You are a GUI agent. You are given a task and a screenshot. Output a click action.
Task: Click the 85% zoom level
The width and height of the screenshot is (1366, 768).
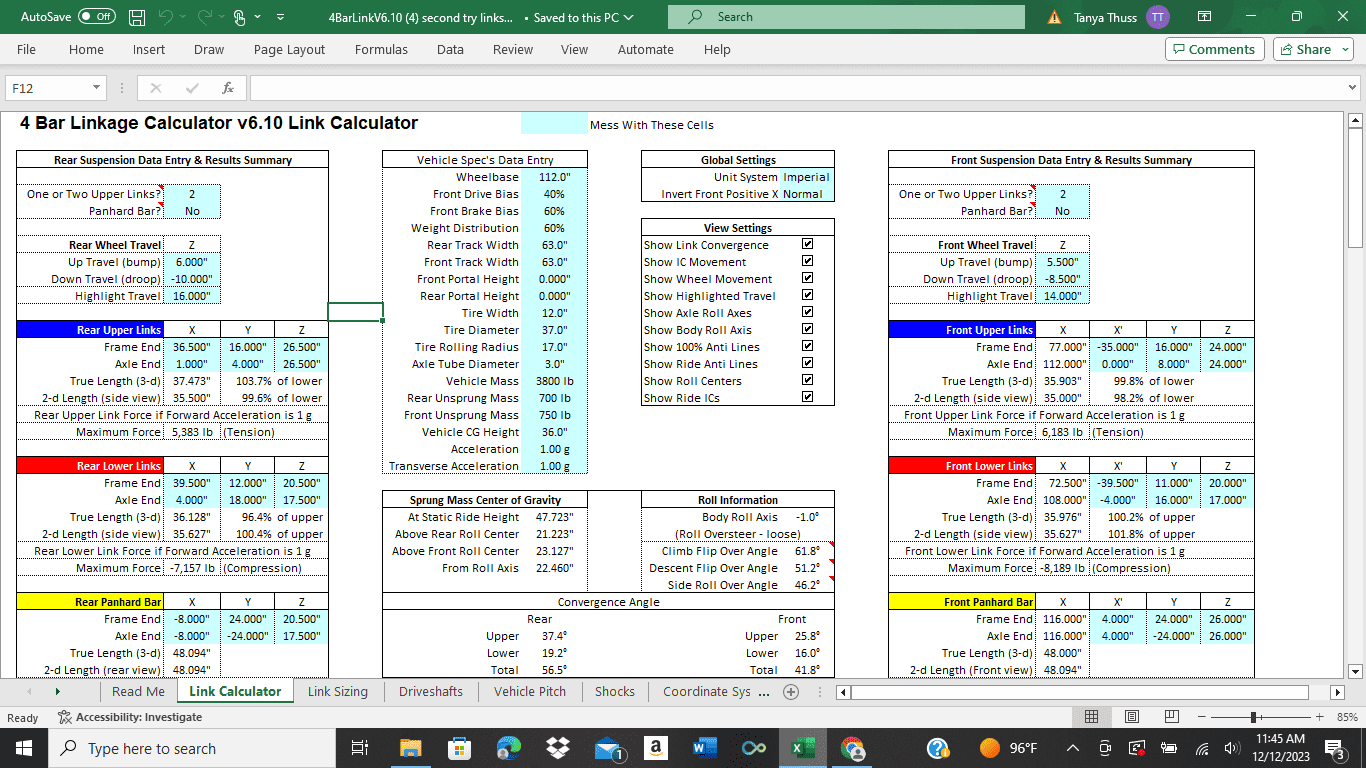tap(1347, 717)
